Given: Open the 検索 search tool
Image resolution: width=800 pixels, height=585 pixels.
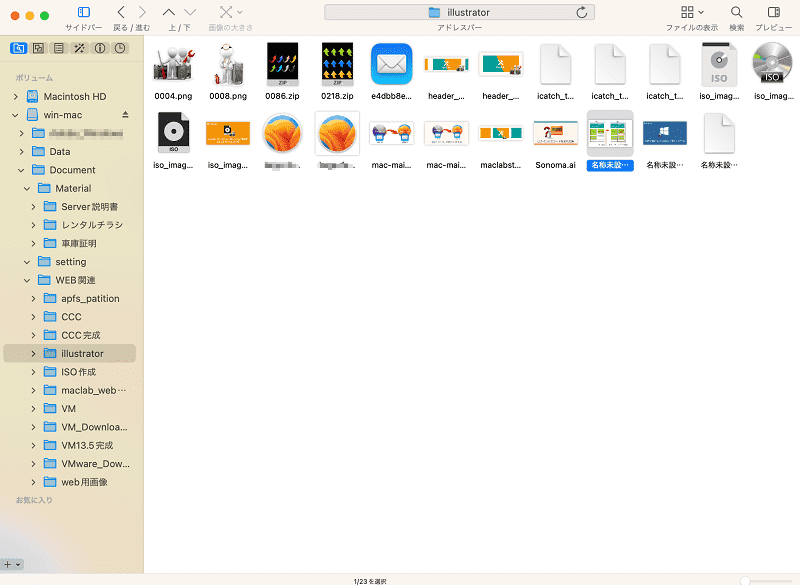Looking at the screenshot, I should click(736, 12).
